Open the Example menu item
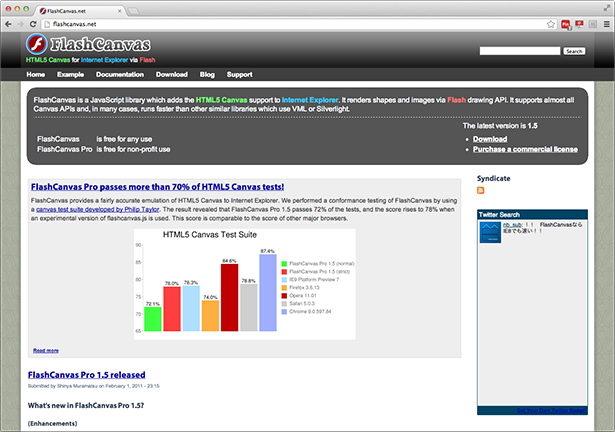 click(x=71, y=75)
